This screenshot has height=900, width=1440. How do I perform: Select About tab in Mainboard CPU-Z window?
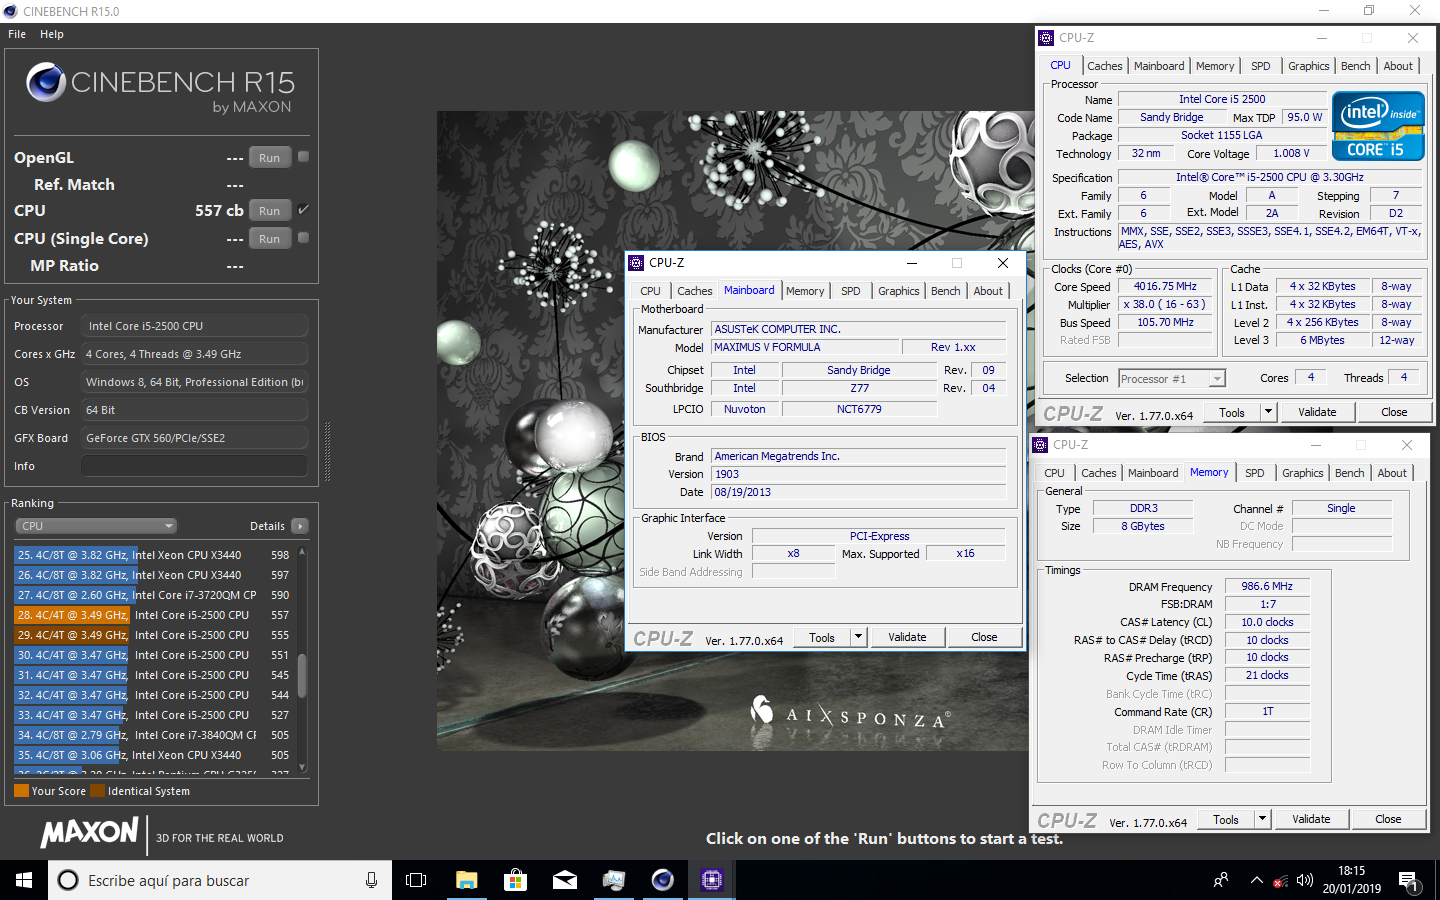(988, 291)
